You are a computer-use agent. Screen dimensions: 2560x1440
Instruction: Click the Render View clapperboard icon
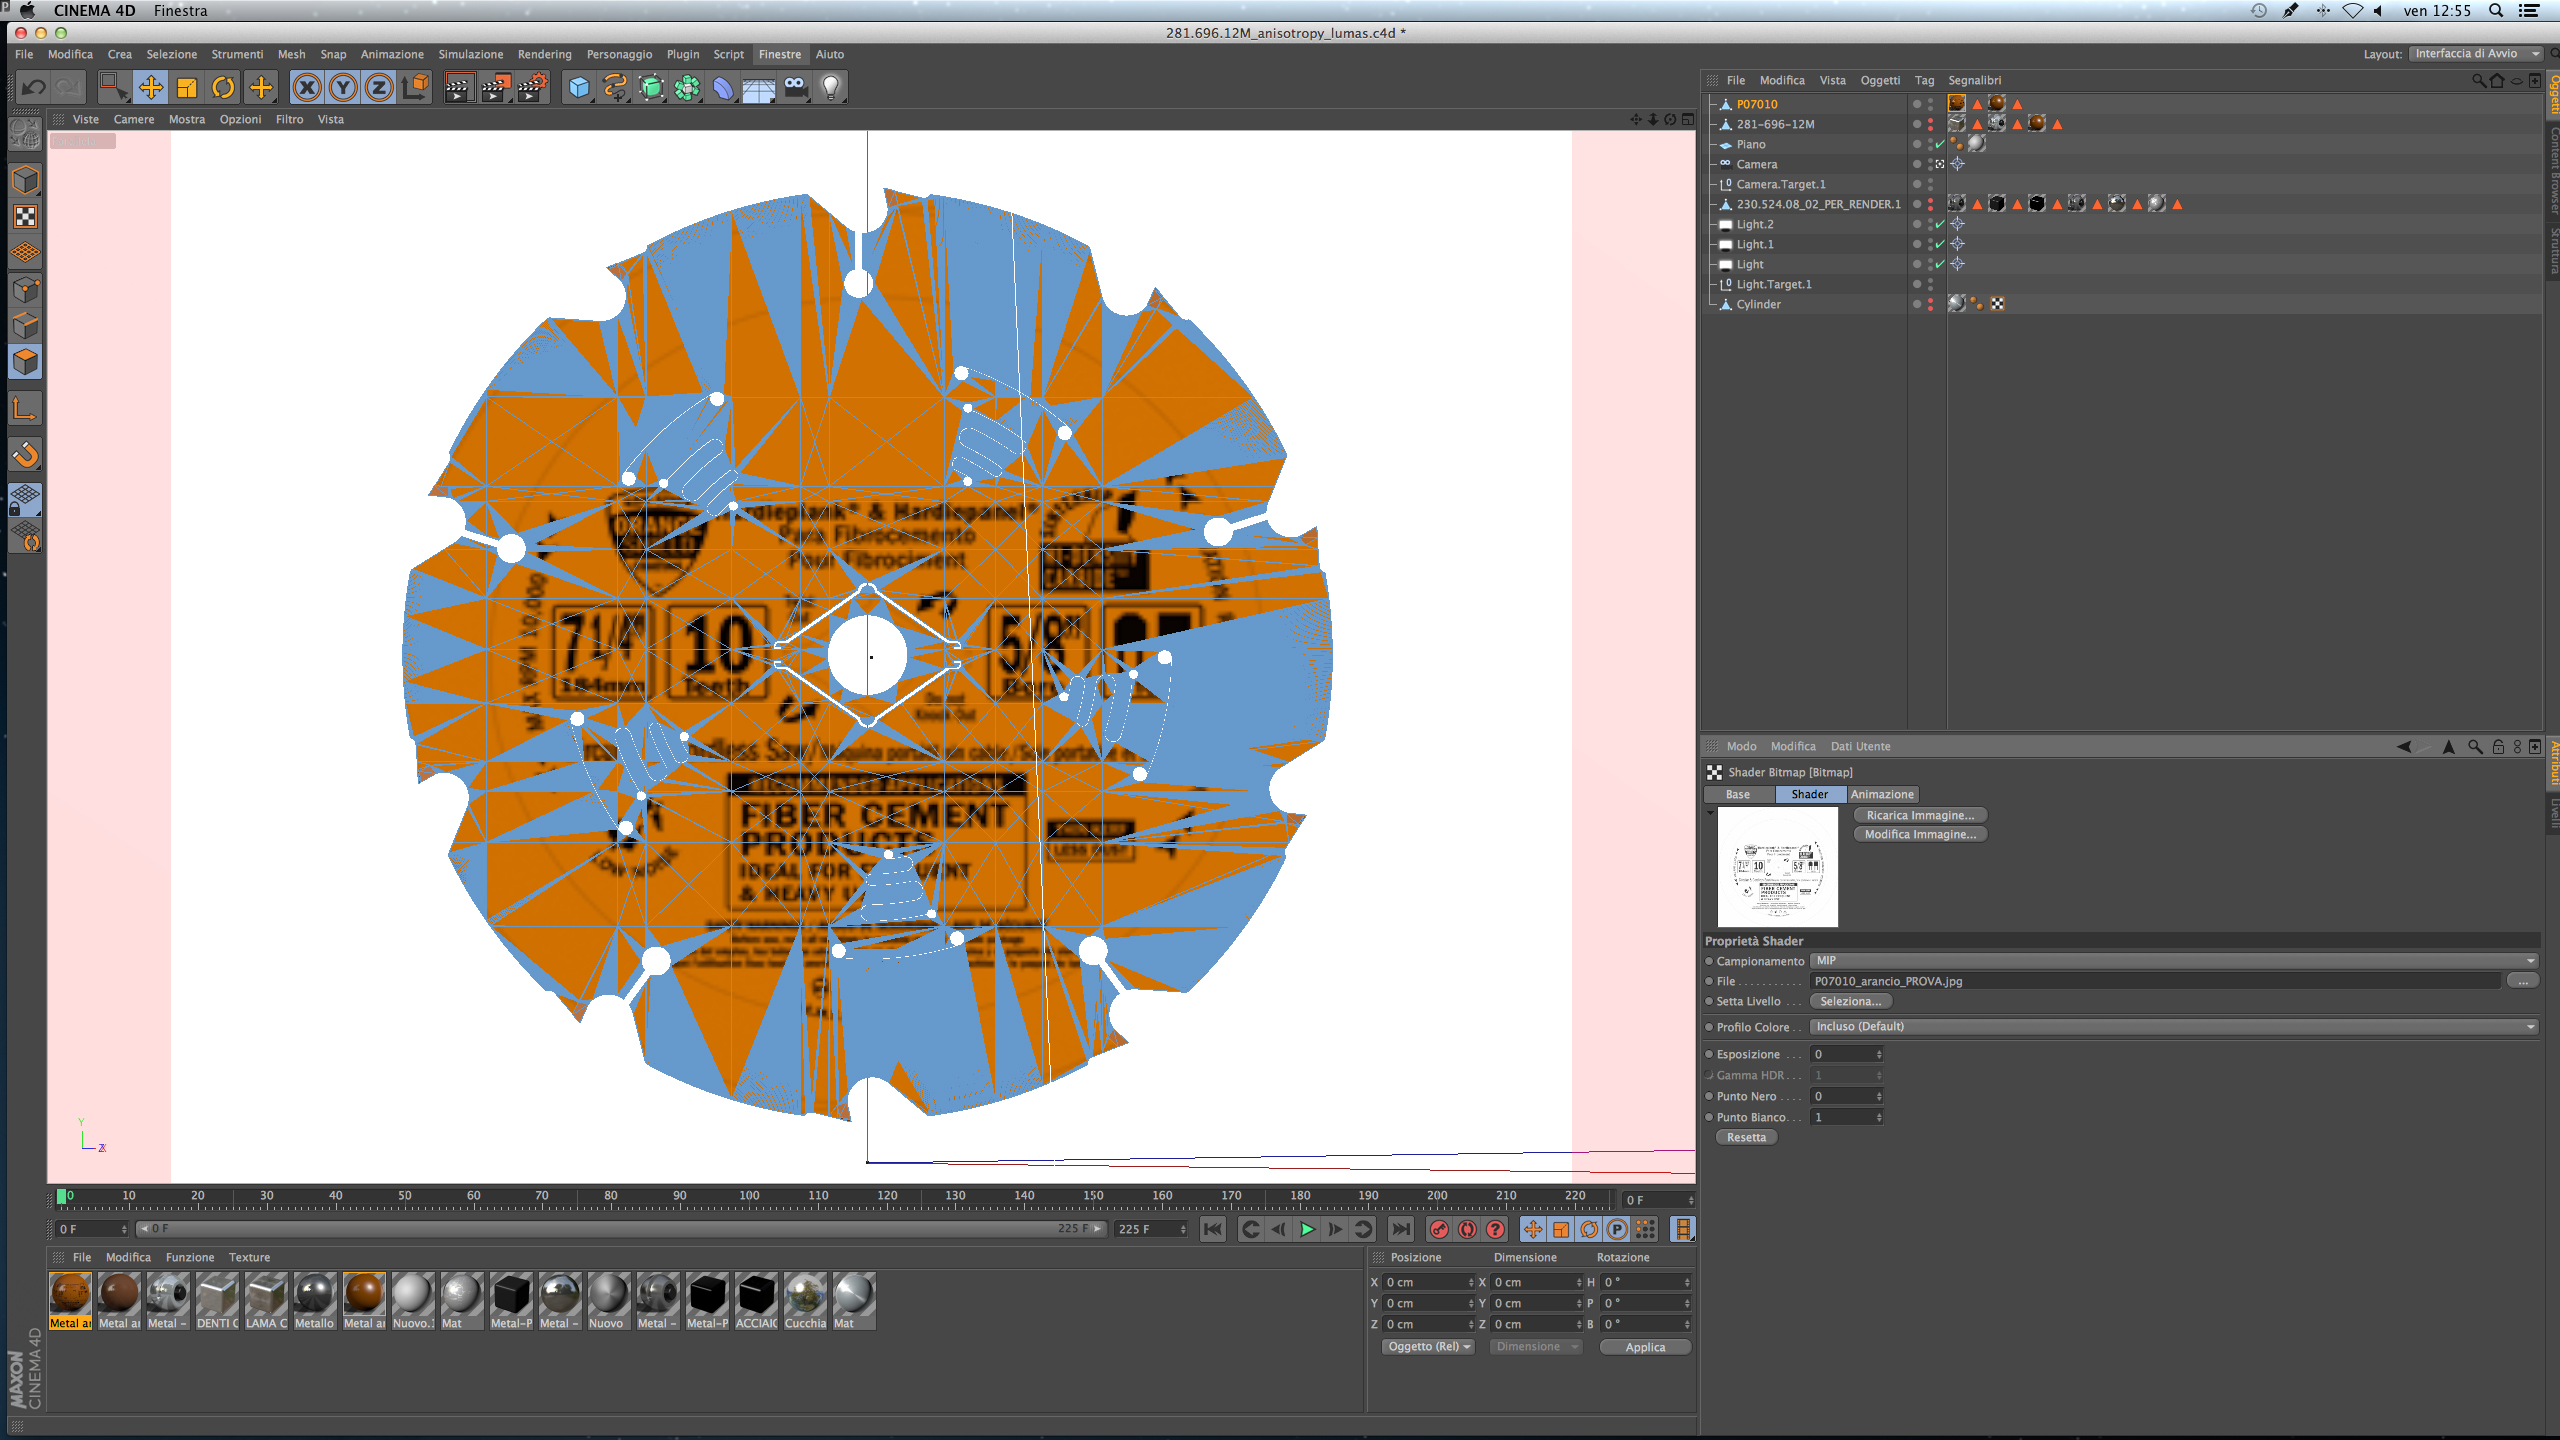(459, 88)
